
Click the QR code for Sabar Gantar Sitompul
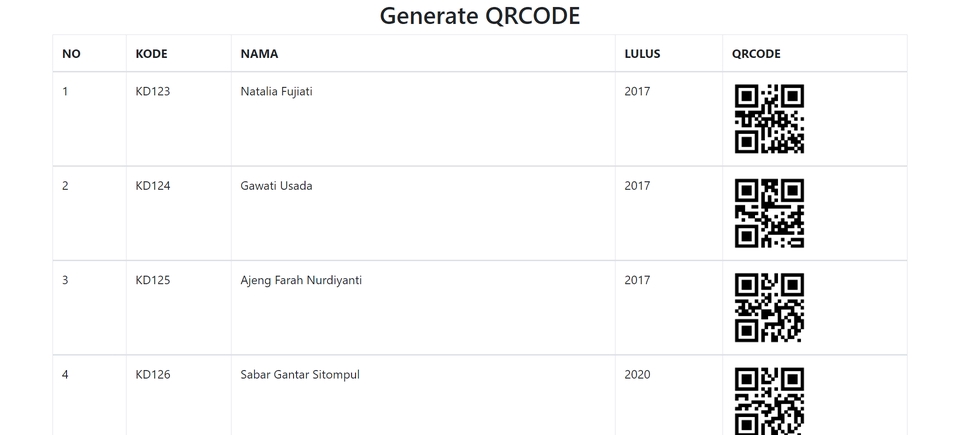[x=769, y=400]
